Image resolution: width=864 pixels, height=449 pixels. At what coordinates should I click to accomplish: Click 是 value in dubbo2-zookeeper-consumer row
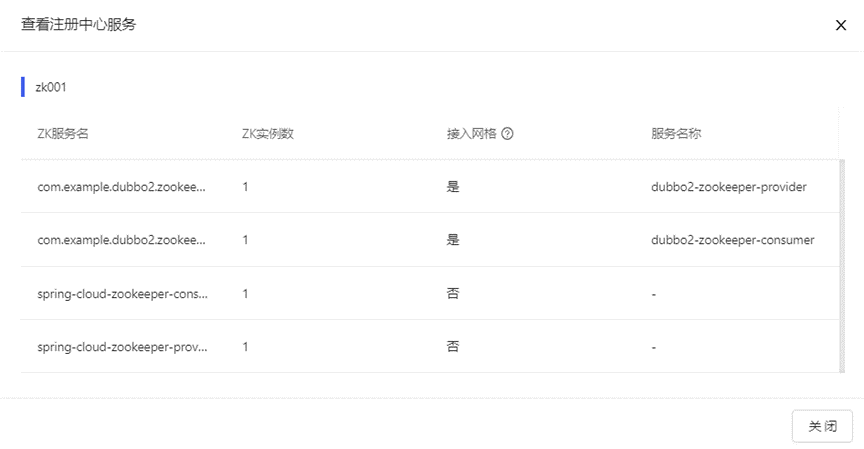[x=453, y=240]
